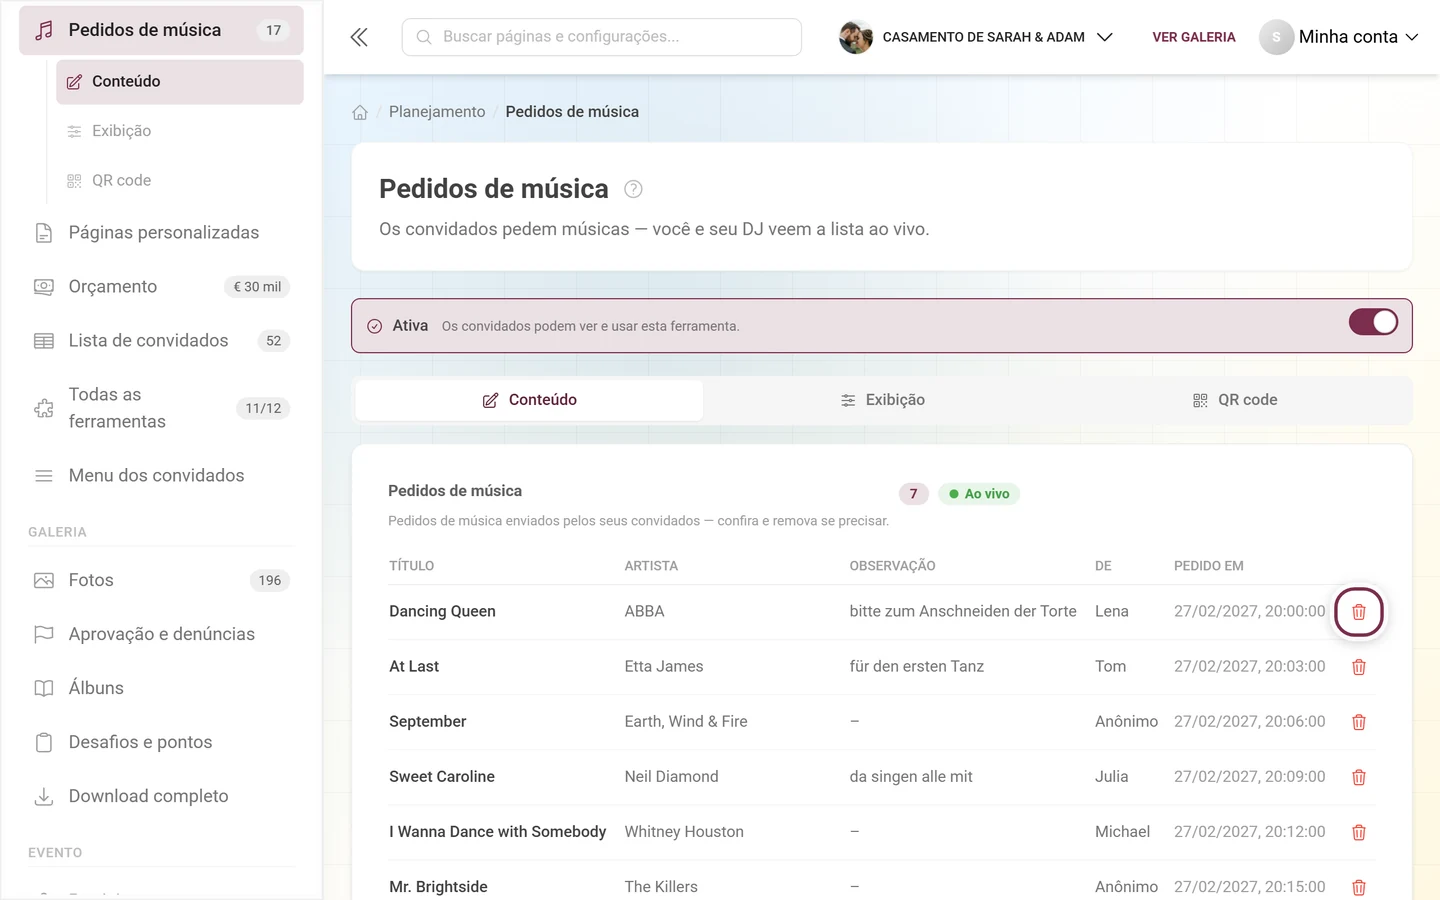Viewport: 1440px width, 900px height.
Task: Switch to the QR code tab
Action: (x=1235, y=400)
